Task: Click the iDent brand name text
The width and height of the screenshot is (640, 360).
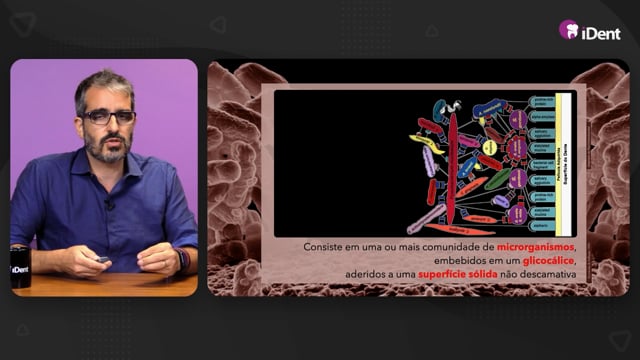Action: [601, 33]
